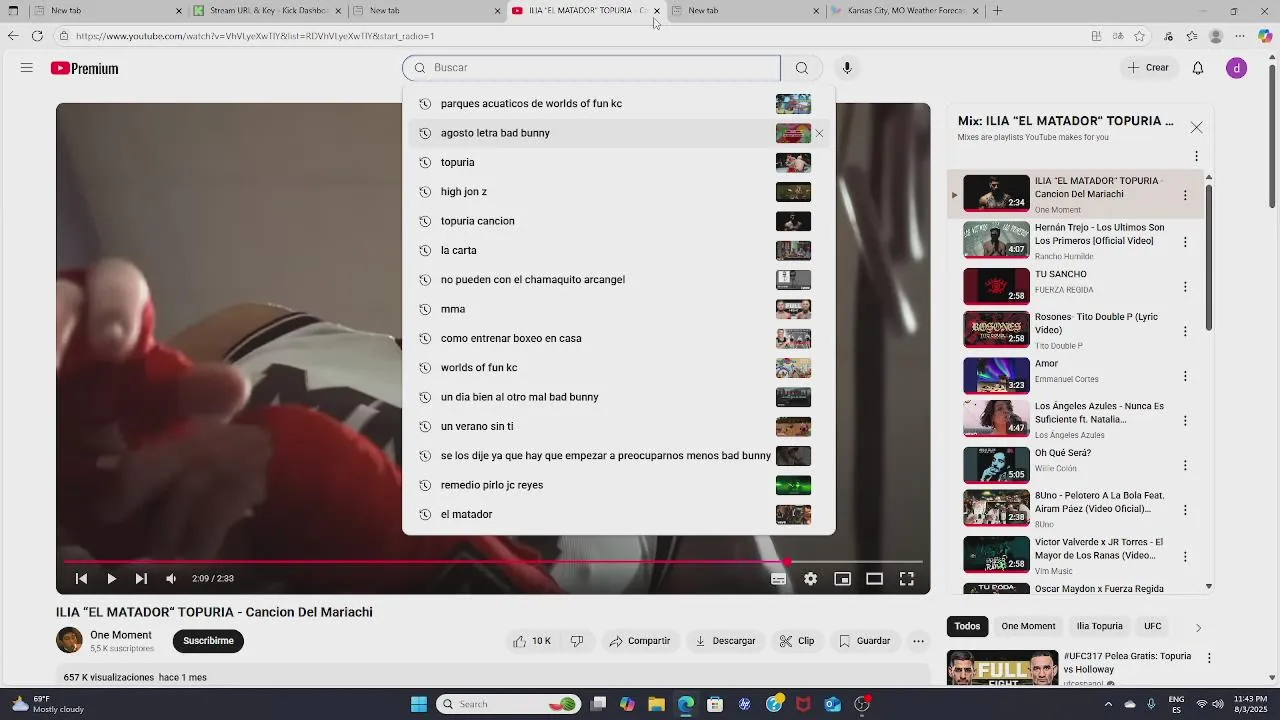Reload the page in browser toolbar
The height and width of the screenshot is (720, 1280).
click(37, 36)
